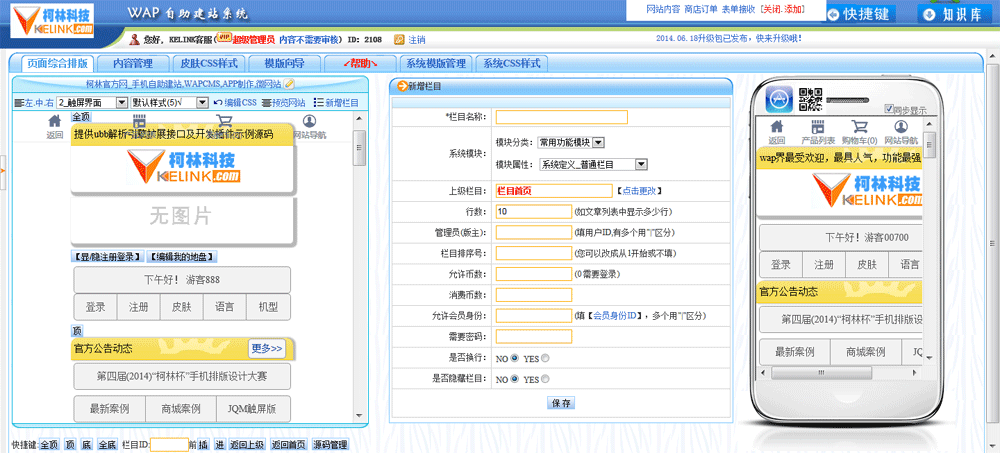This screenshot has width=1000, height=453.
Task: Switch to the 页面综合排版 tab
Action: point(58,63)
